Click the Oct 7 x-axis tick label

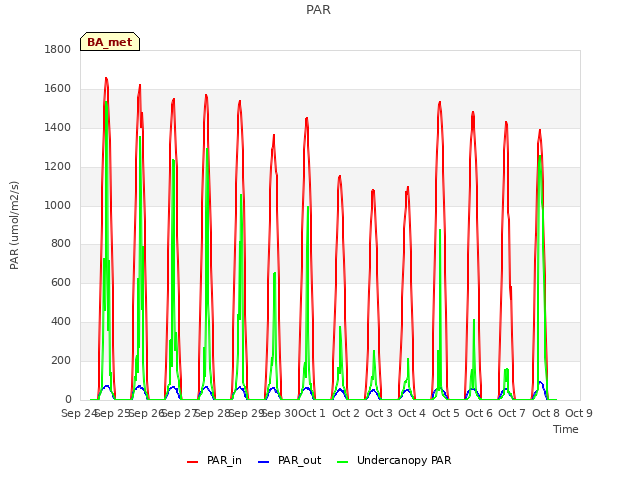pos(512,413)
